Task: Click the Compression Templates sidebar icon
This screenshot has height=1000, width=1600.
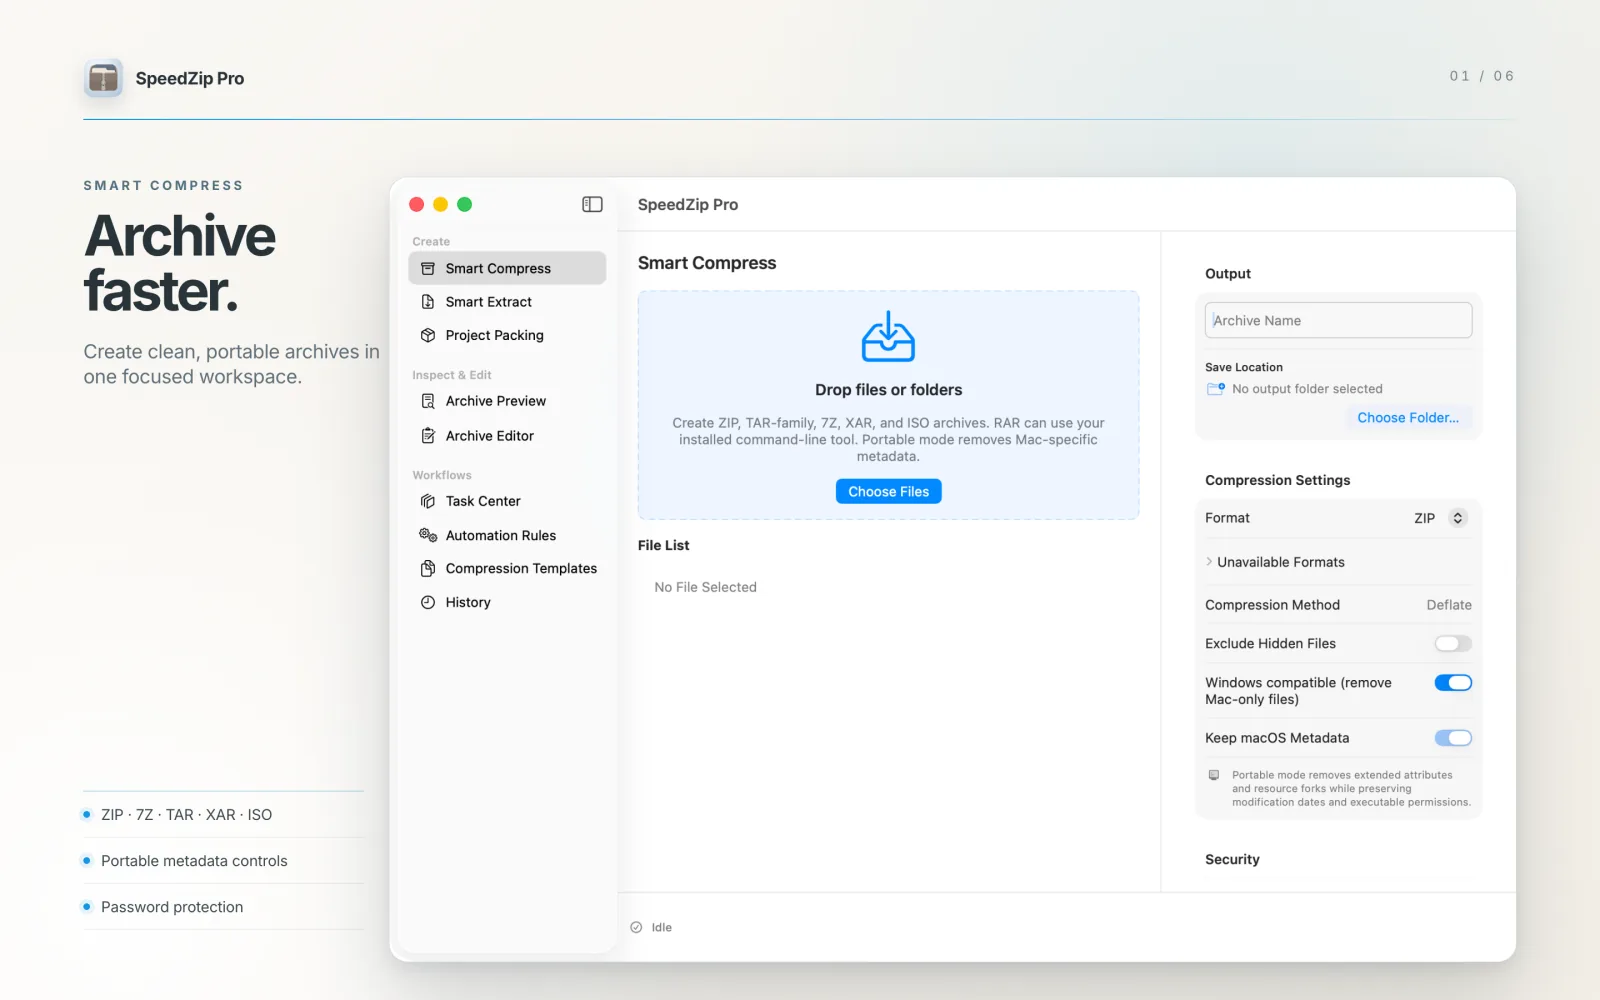Action: pyautogui.click(x=428, y=568)
